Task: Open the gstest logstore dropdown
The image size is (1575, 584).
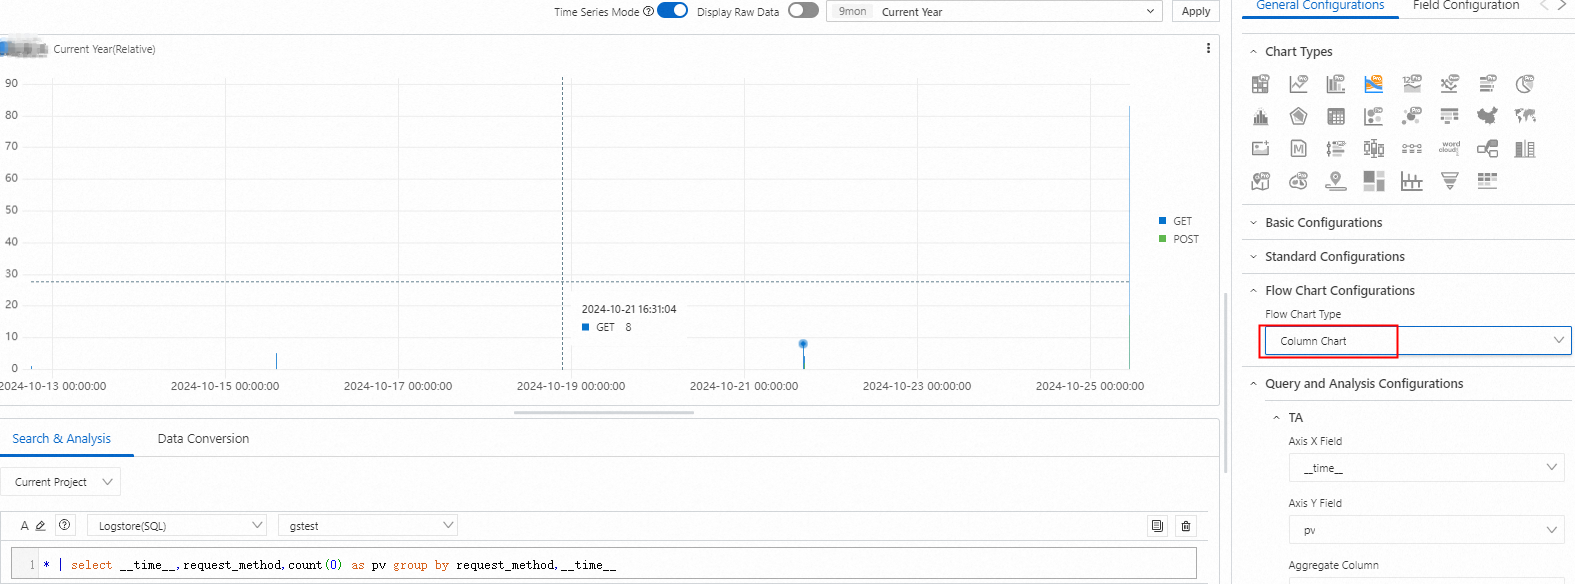Action: click(367, 526)
